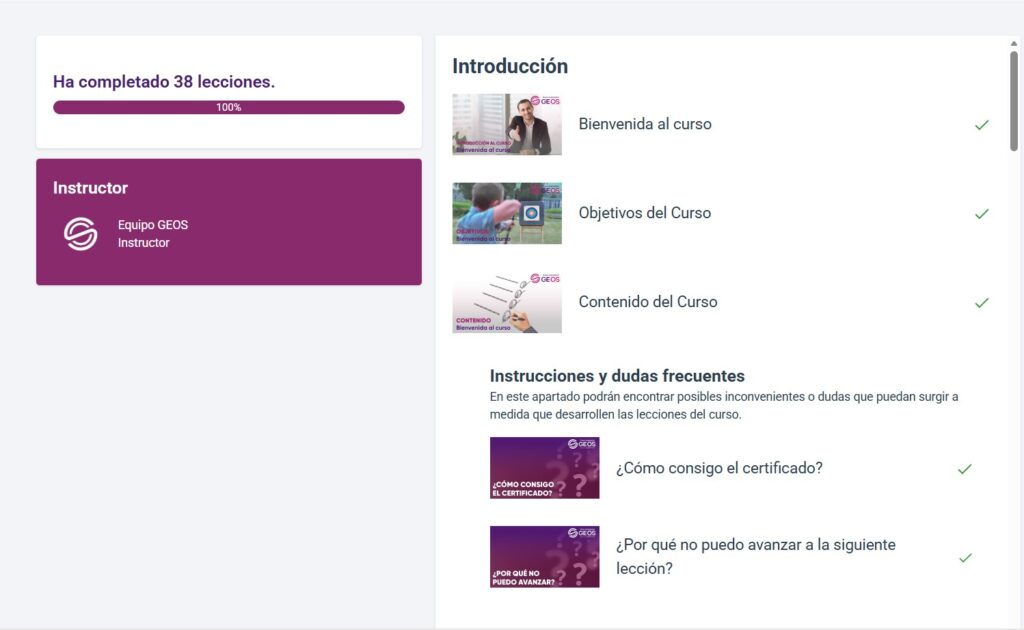The height and width of the screenshot is (630, 1024).
Task: Open the Objetivos del Curso thumbnail
Action: tap(507, 213)
